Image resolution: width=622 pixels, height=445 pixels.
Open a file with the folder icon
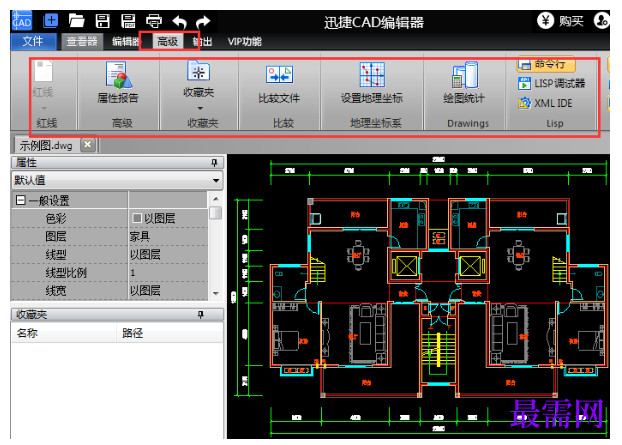tap(76, 21)
